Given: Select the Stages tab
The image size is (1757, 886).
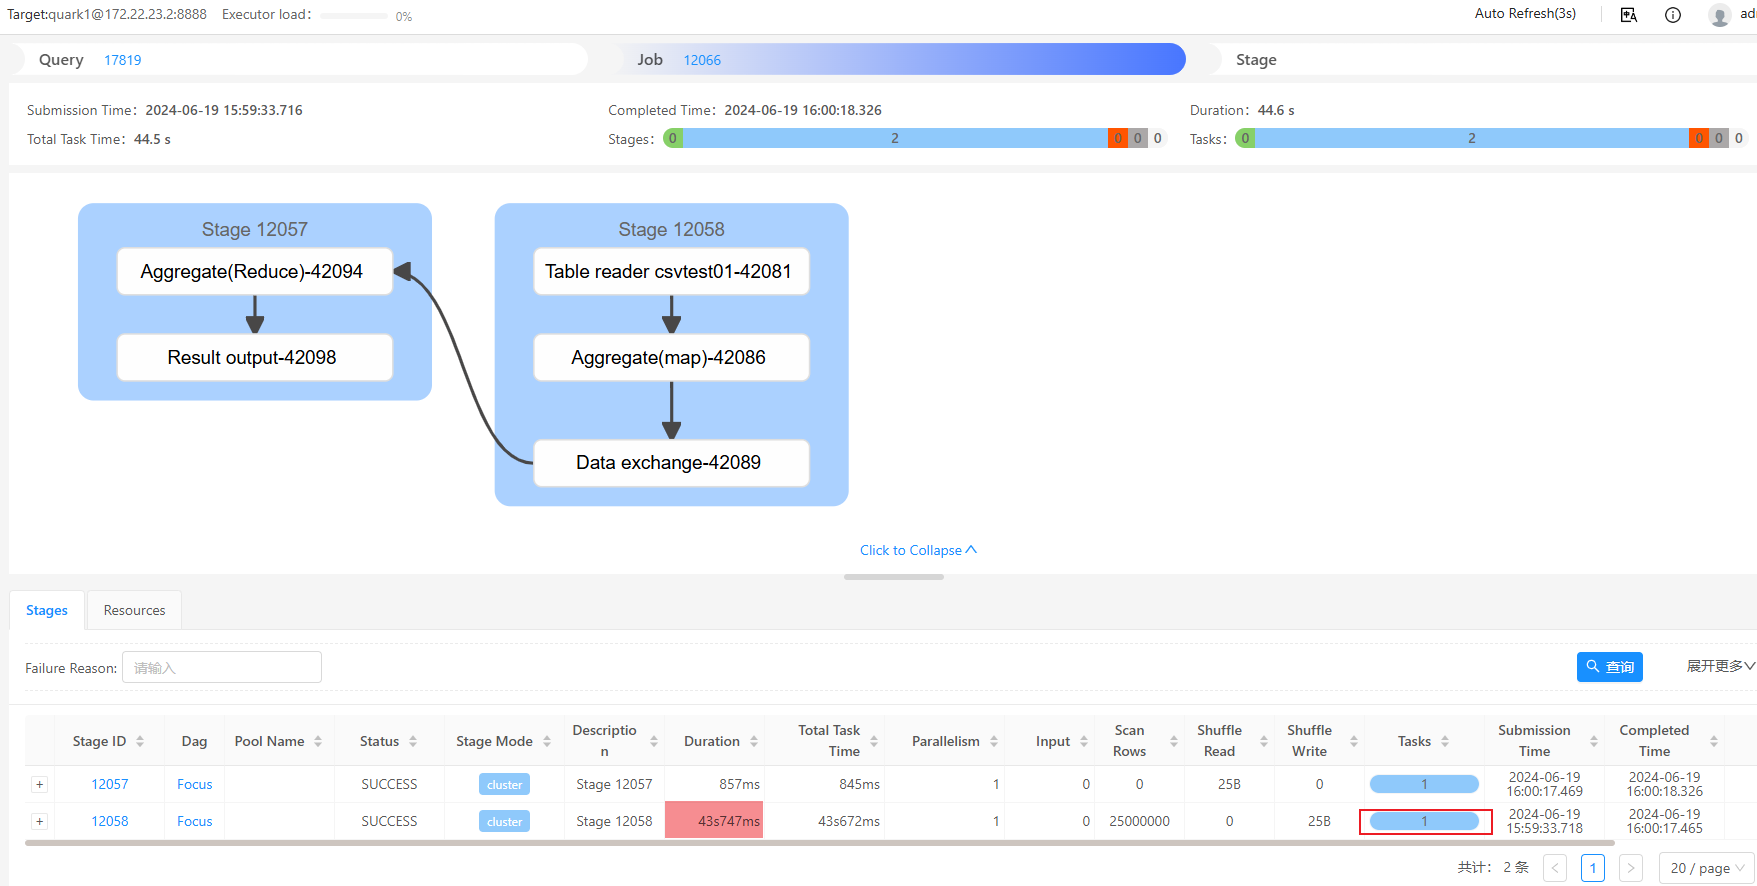Looking at the screenshot, I should tap(47, 610).
